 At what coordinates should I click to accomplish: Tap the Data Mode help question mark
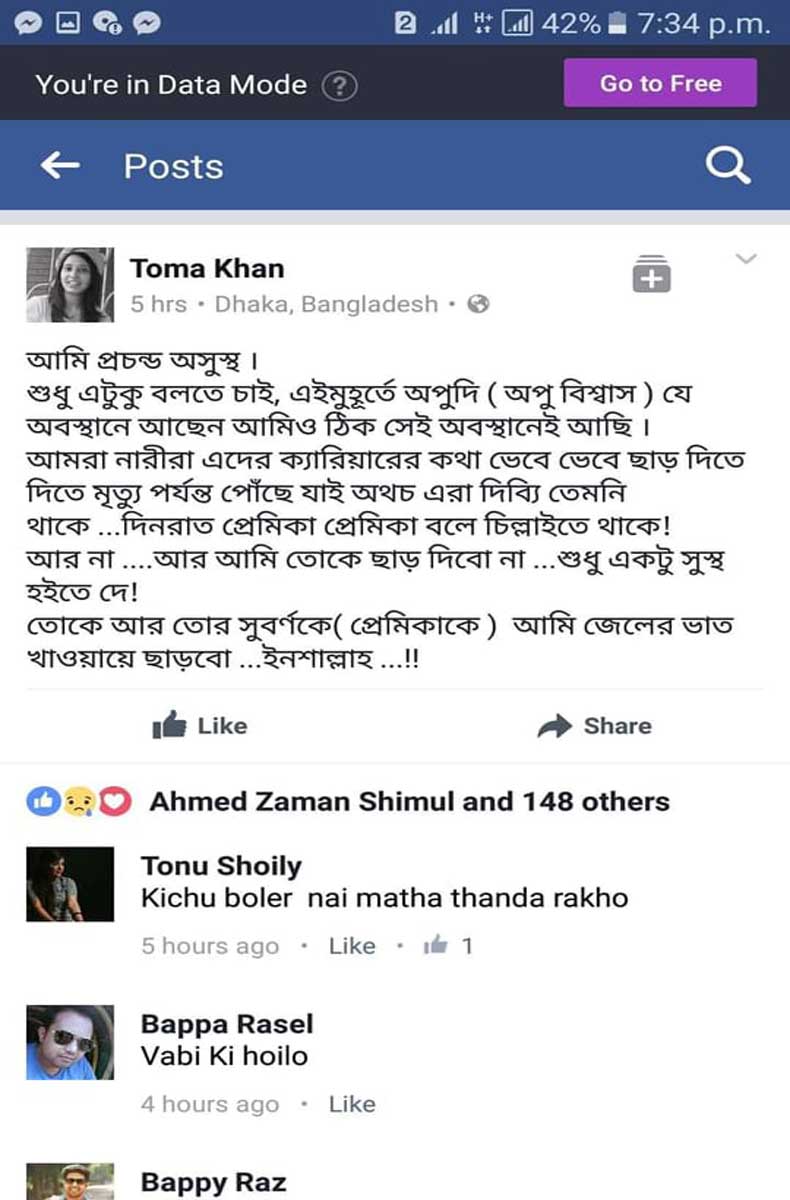(340, 85)
